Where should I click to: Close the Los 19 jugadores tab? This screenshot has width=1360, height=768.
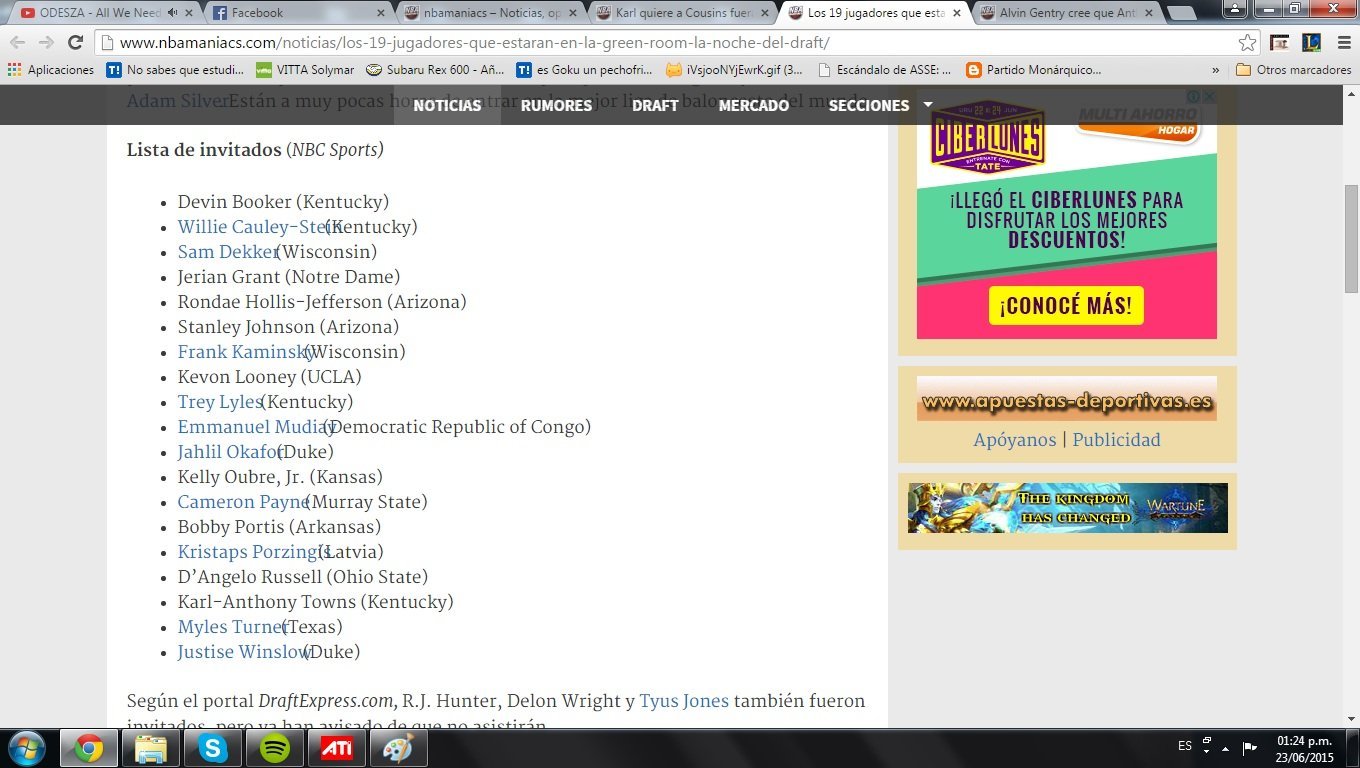[955, 13]
